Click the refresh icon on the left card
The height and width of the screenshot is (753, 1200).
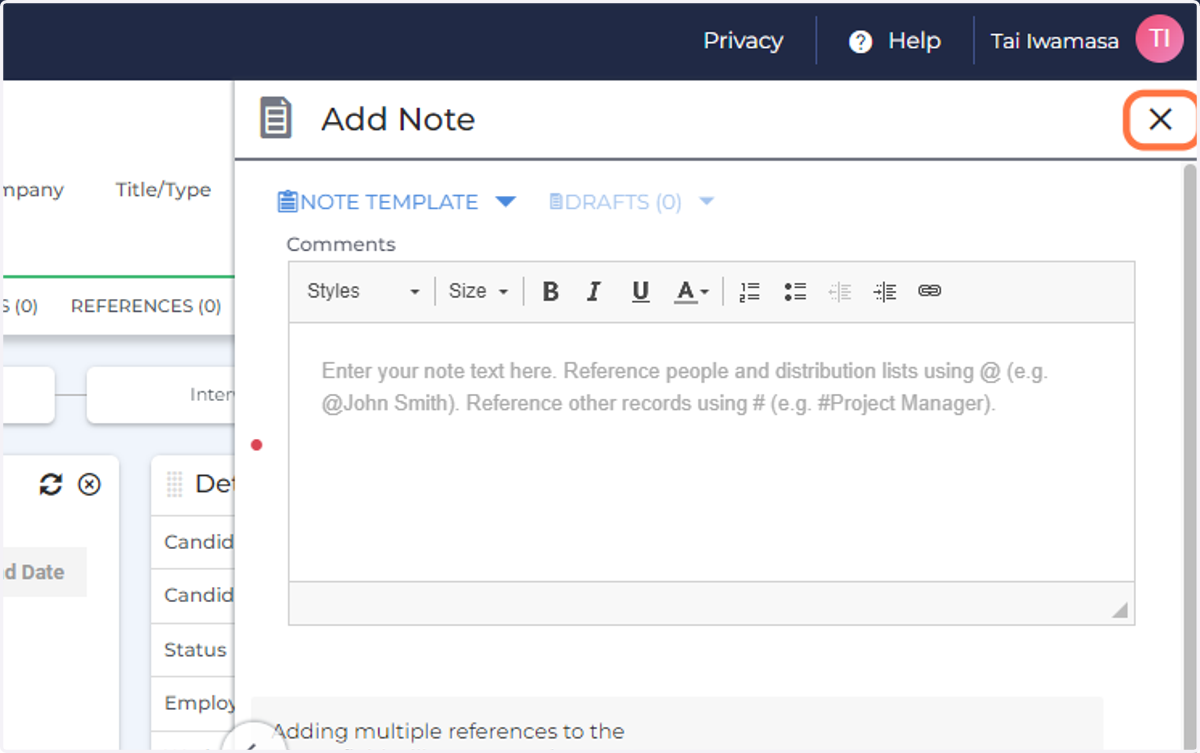[51, 485]
